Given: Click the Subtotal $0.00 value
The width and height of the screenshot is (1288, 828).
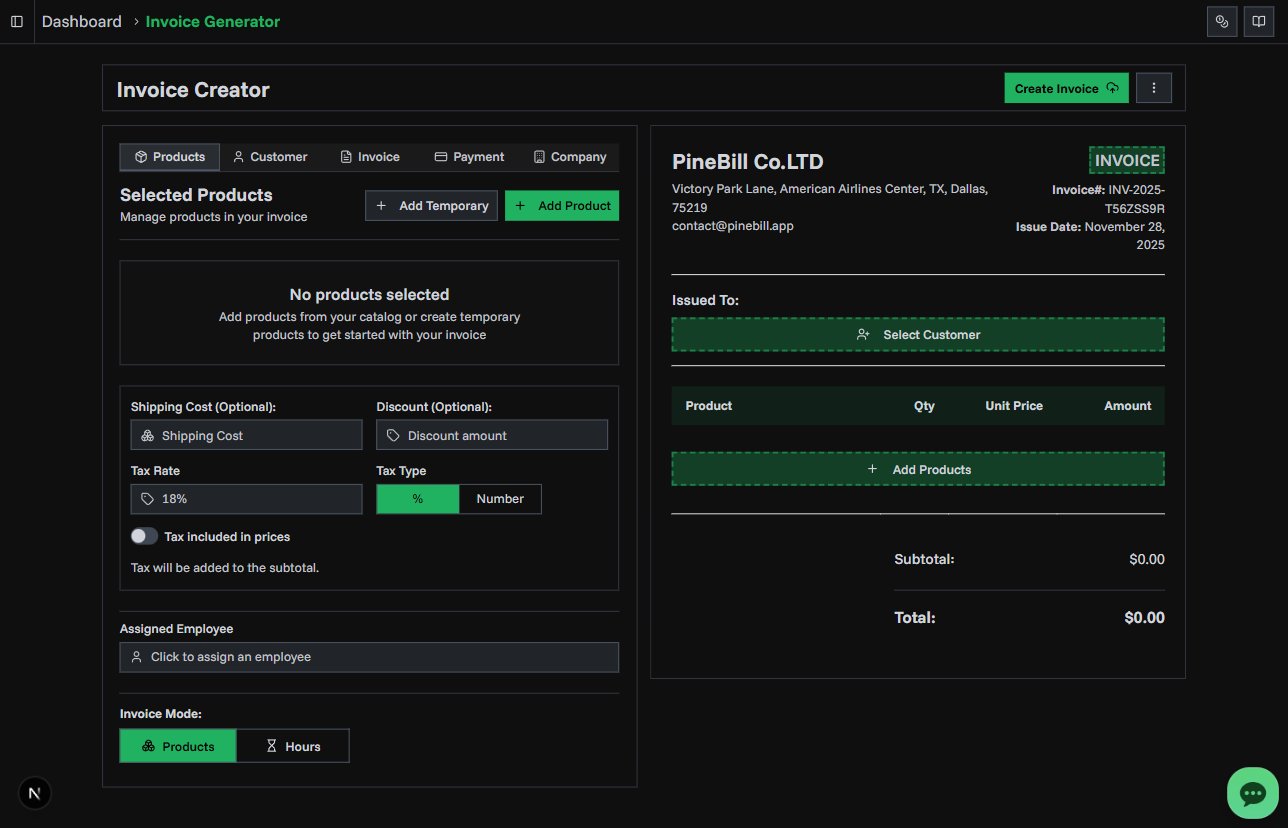Looking at the screenshot, I should (x=1147, y=559).
